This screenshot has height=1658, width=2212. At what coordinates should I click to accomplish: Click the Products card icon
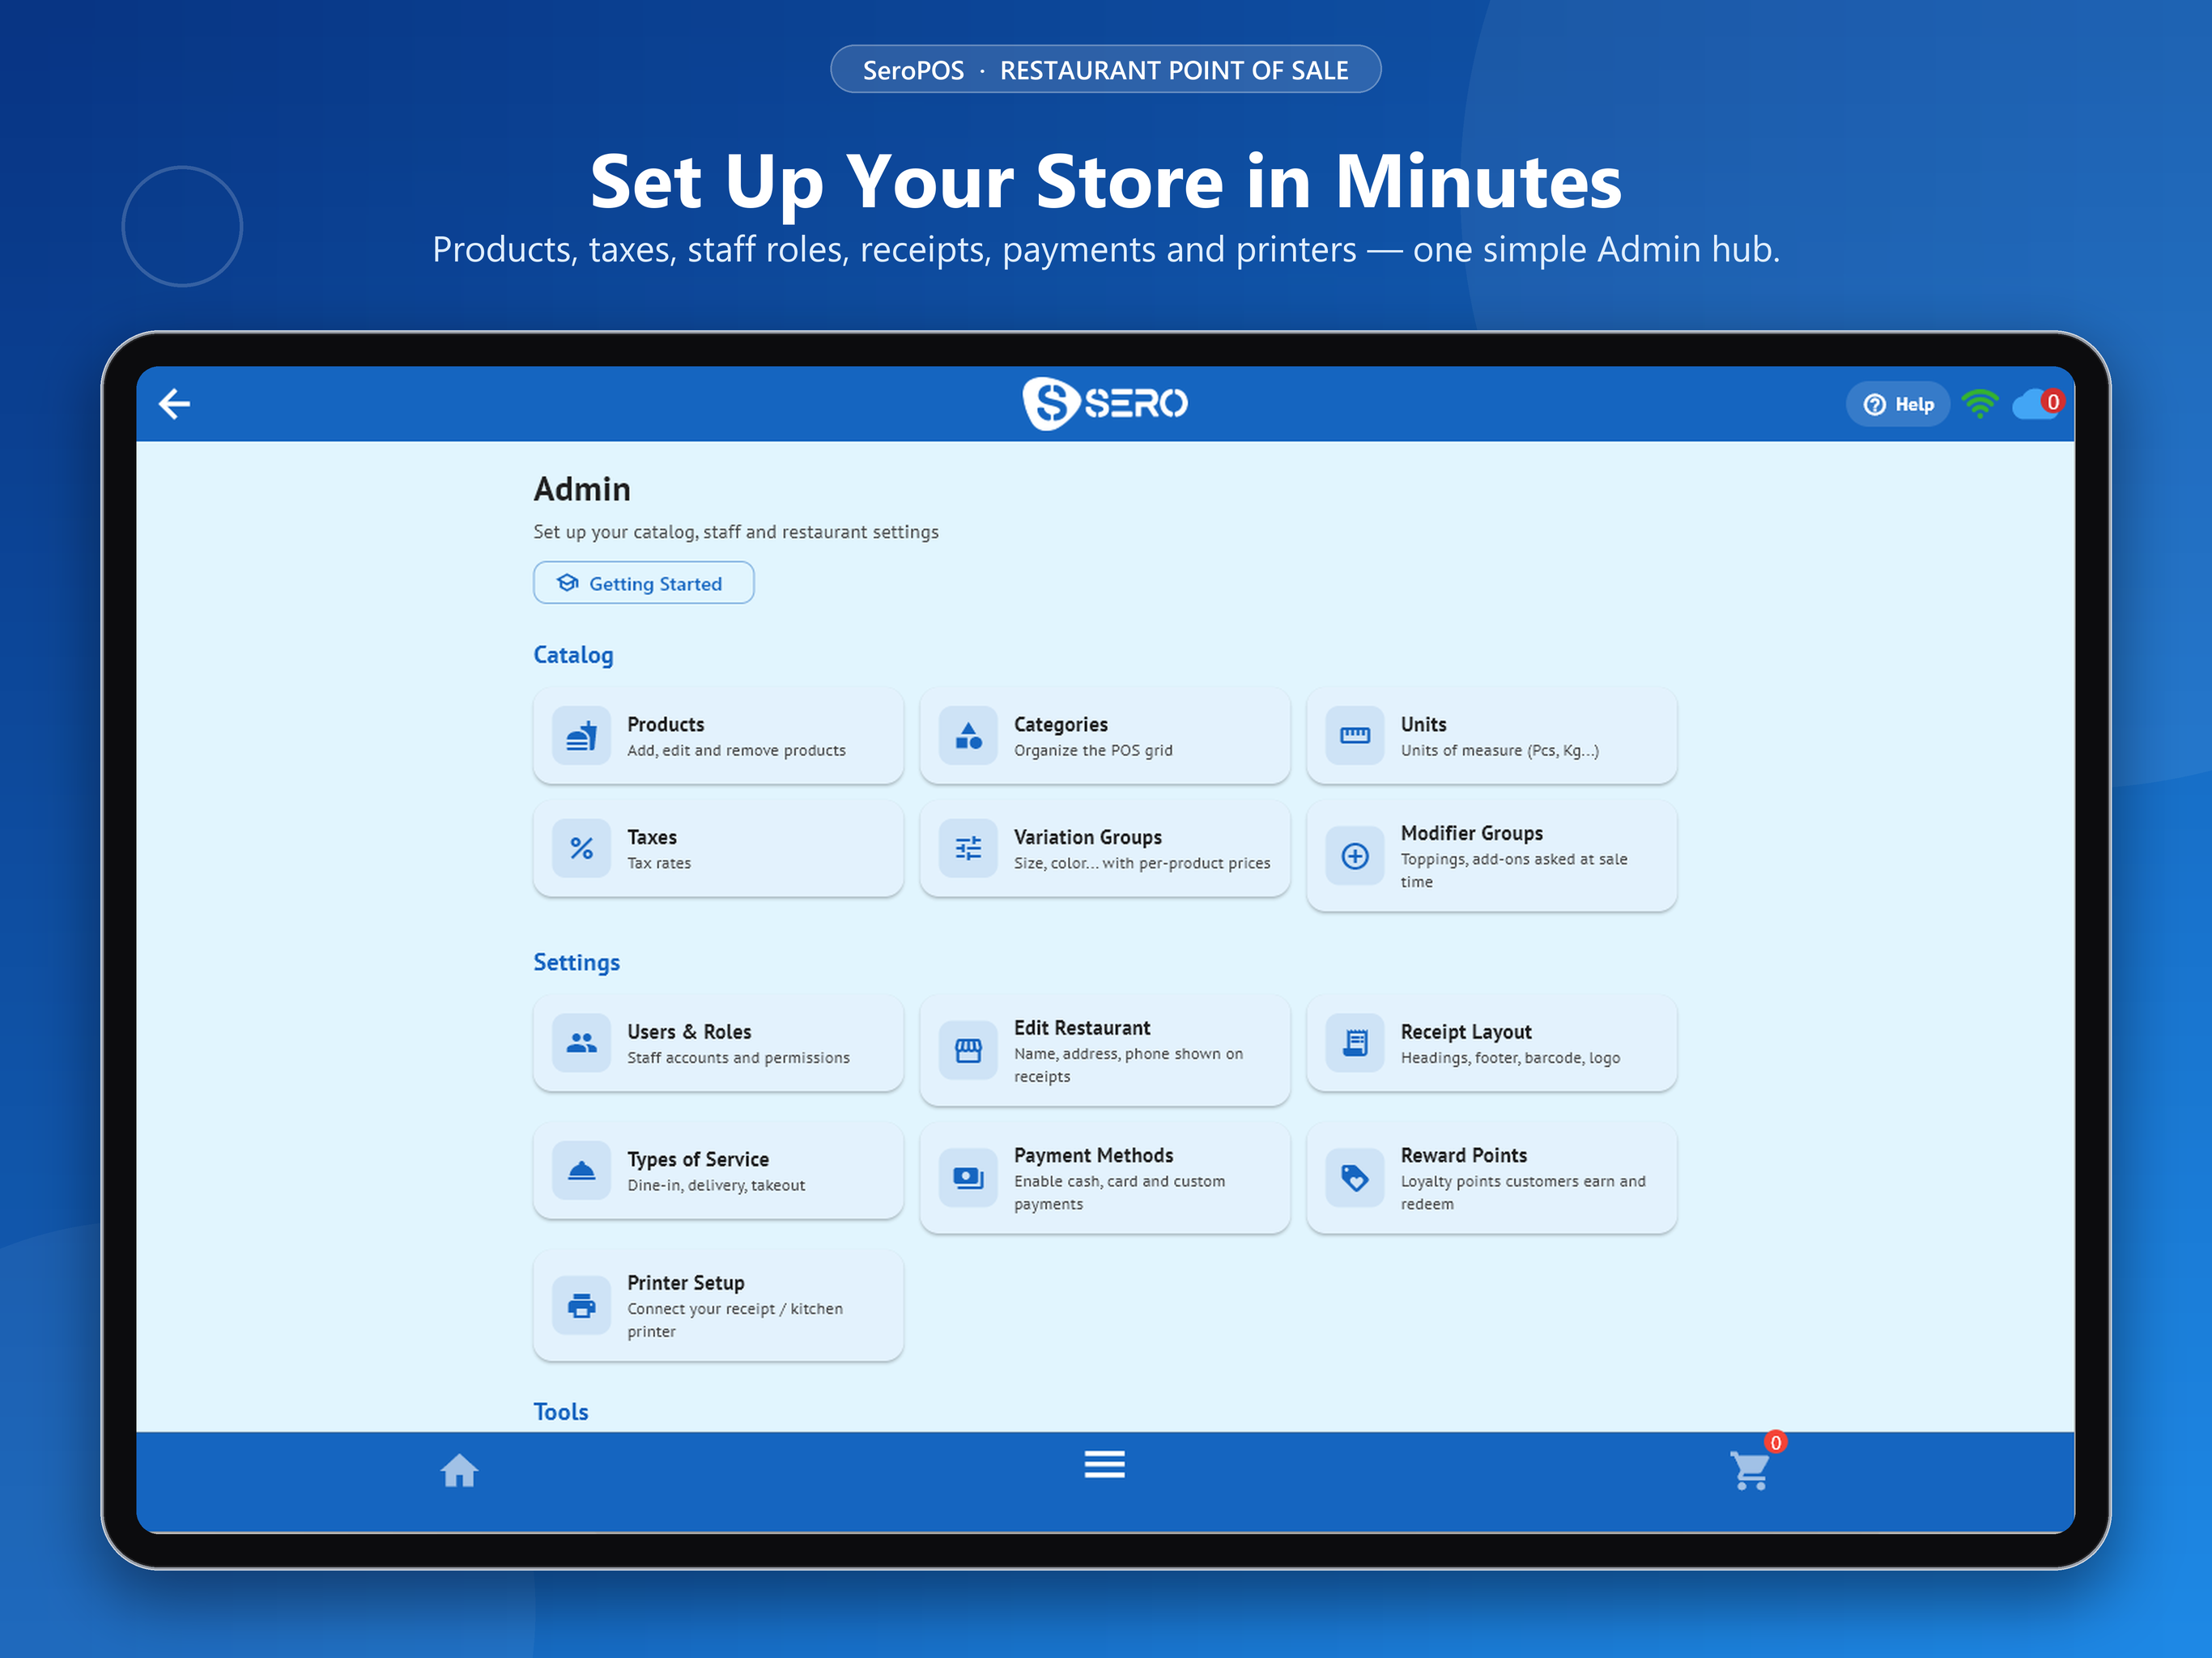[x=581, y=736]
